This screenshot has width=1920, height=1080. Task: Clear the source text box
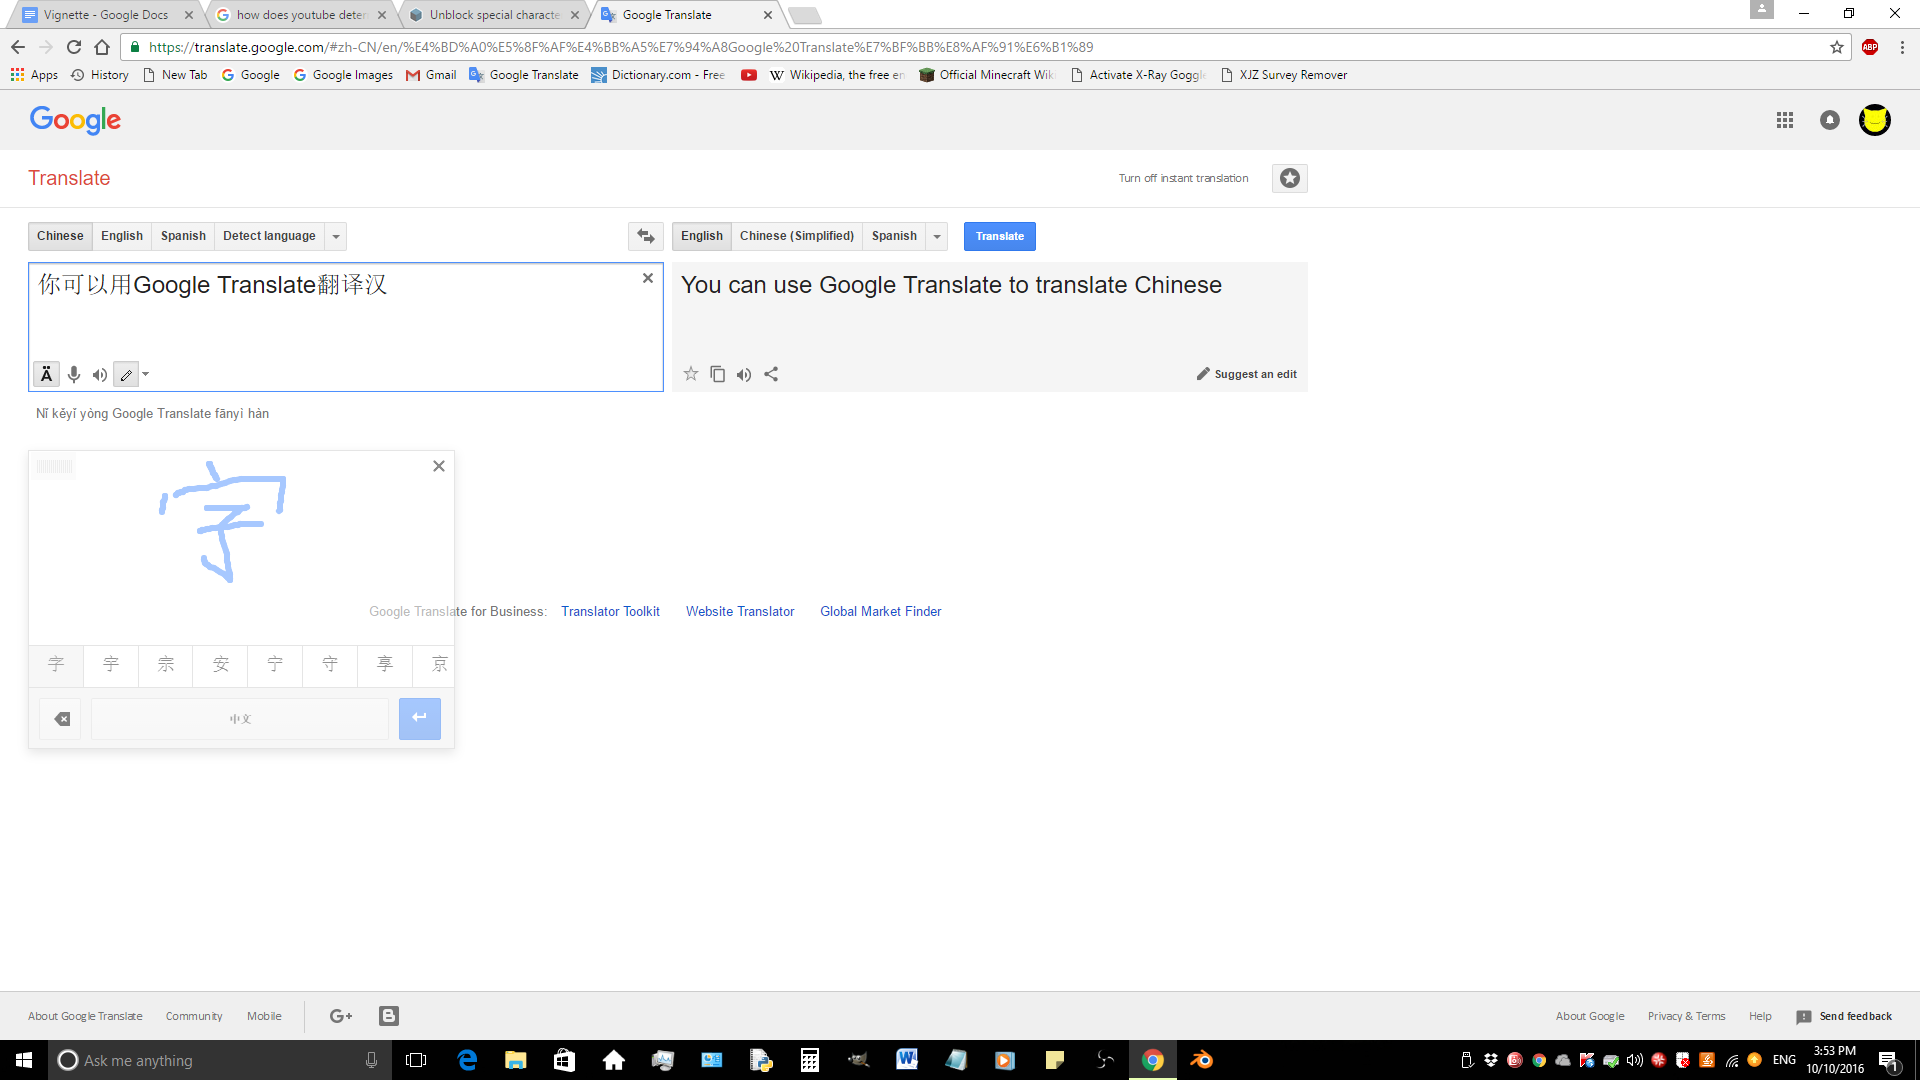[648, 278]
